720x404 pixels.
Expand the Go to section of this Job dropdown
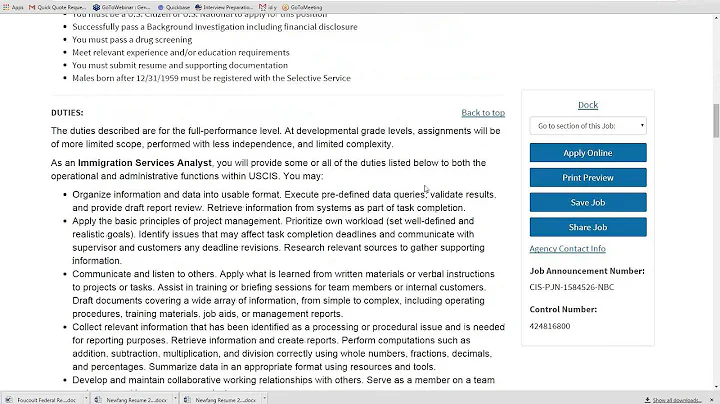pyautogui.click(x=588, y=126)
